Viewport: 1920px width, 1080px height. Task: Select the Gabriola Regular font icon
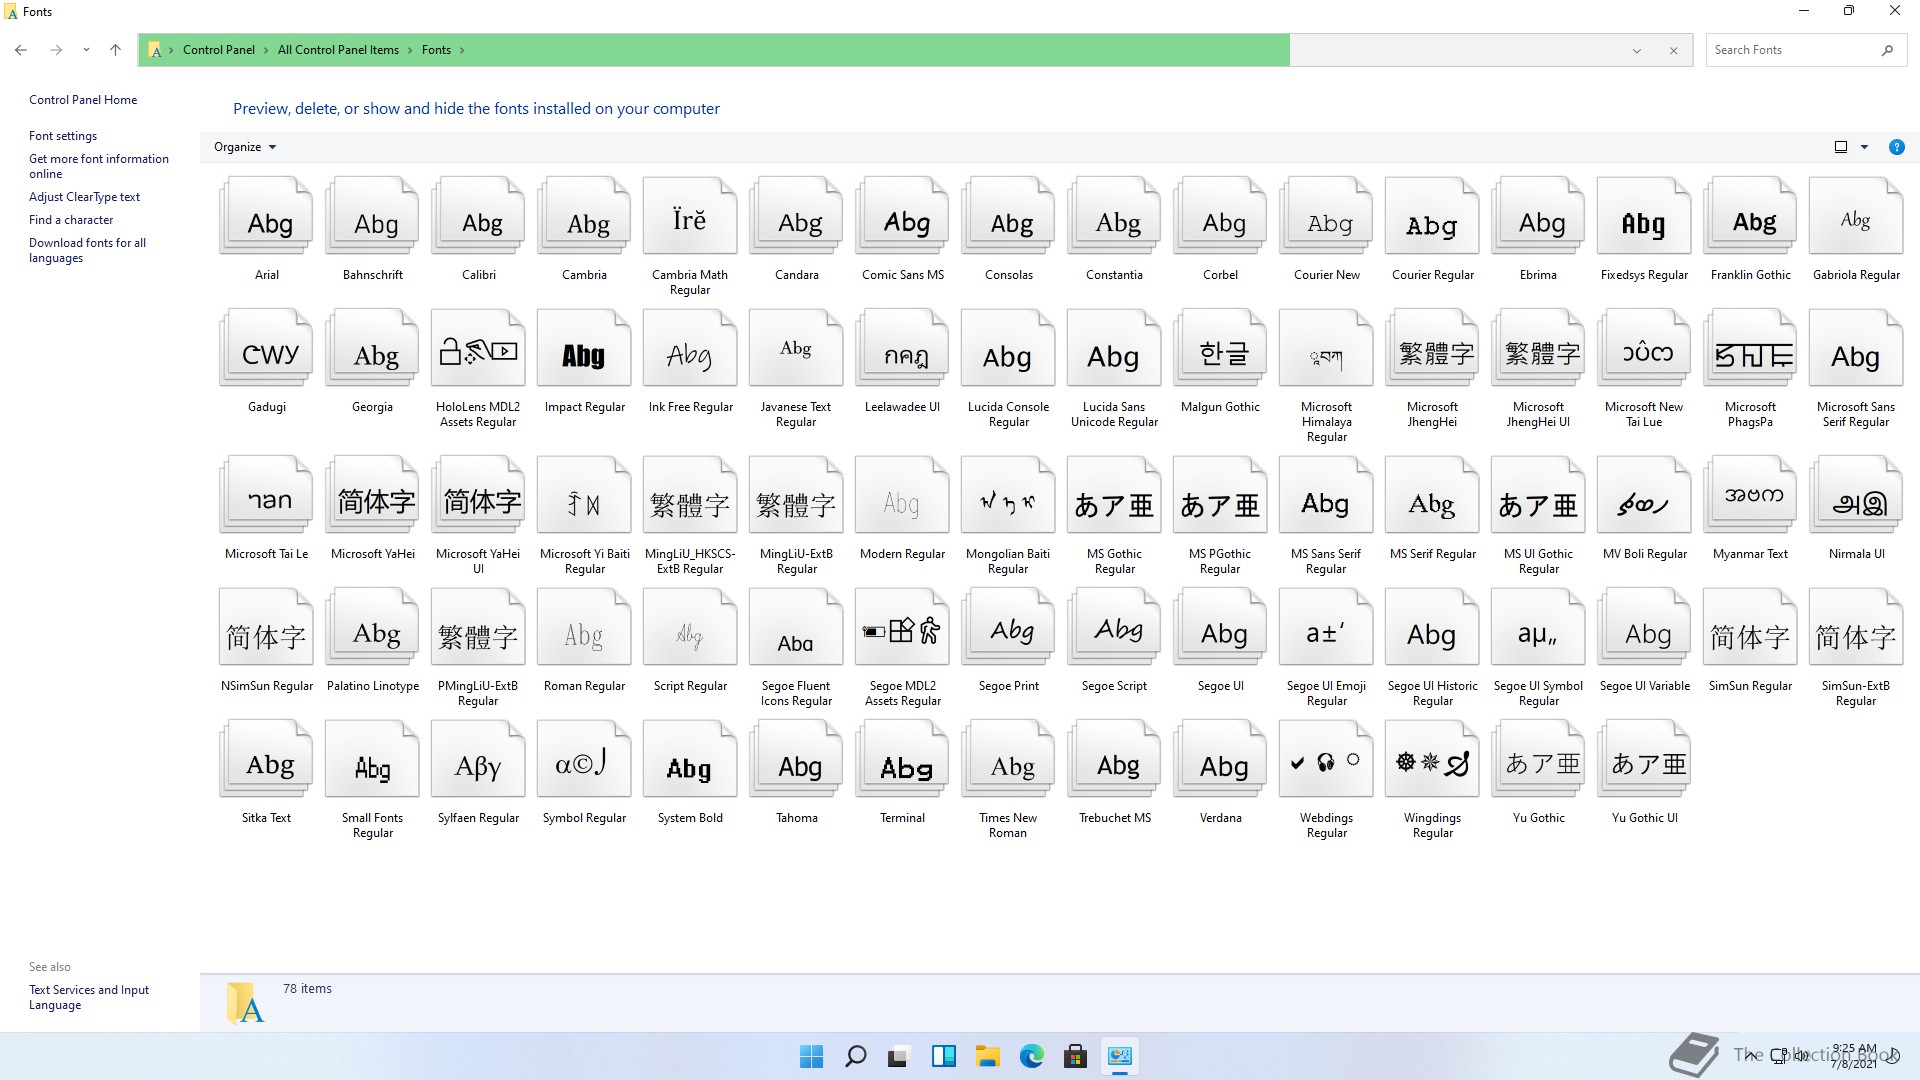(1856, 217)
